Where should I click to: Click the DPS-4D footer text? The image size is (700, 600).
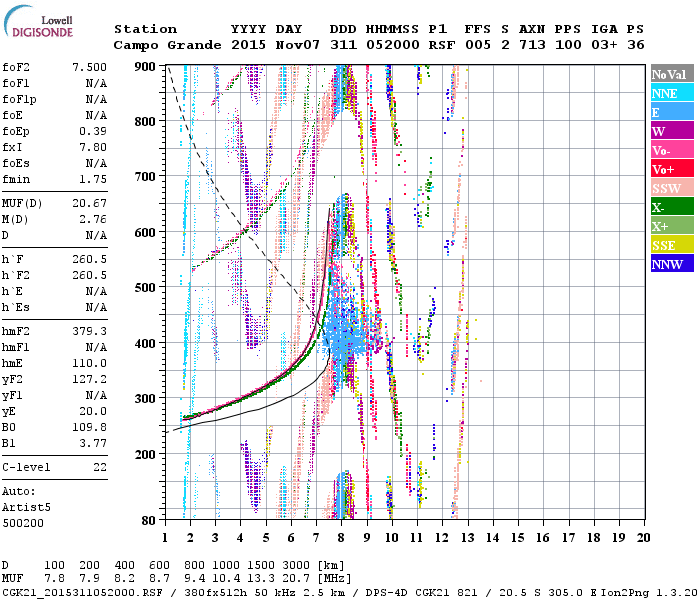pos(386,593)
